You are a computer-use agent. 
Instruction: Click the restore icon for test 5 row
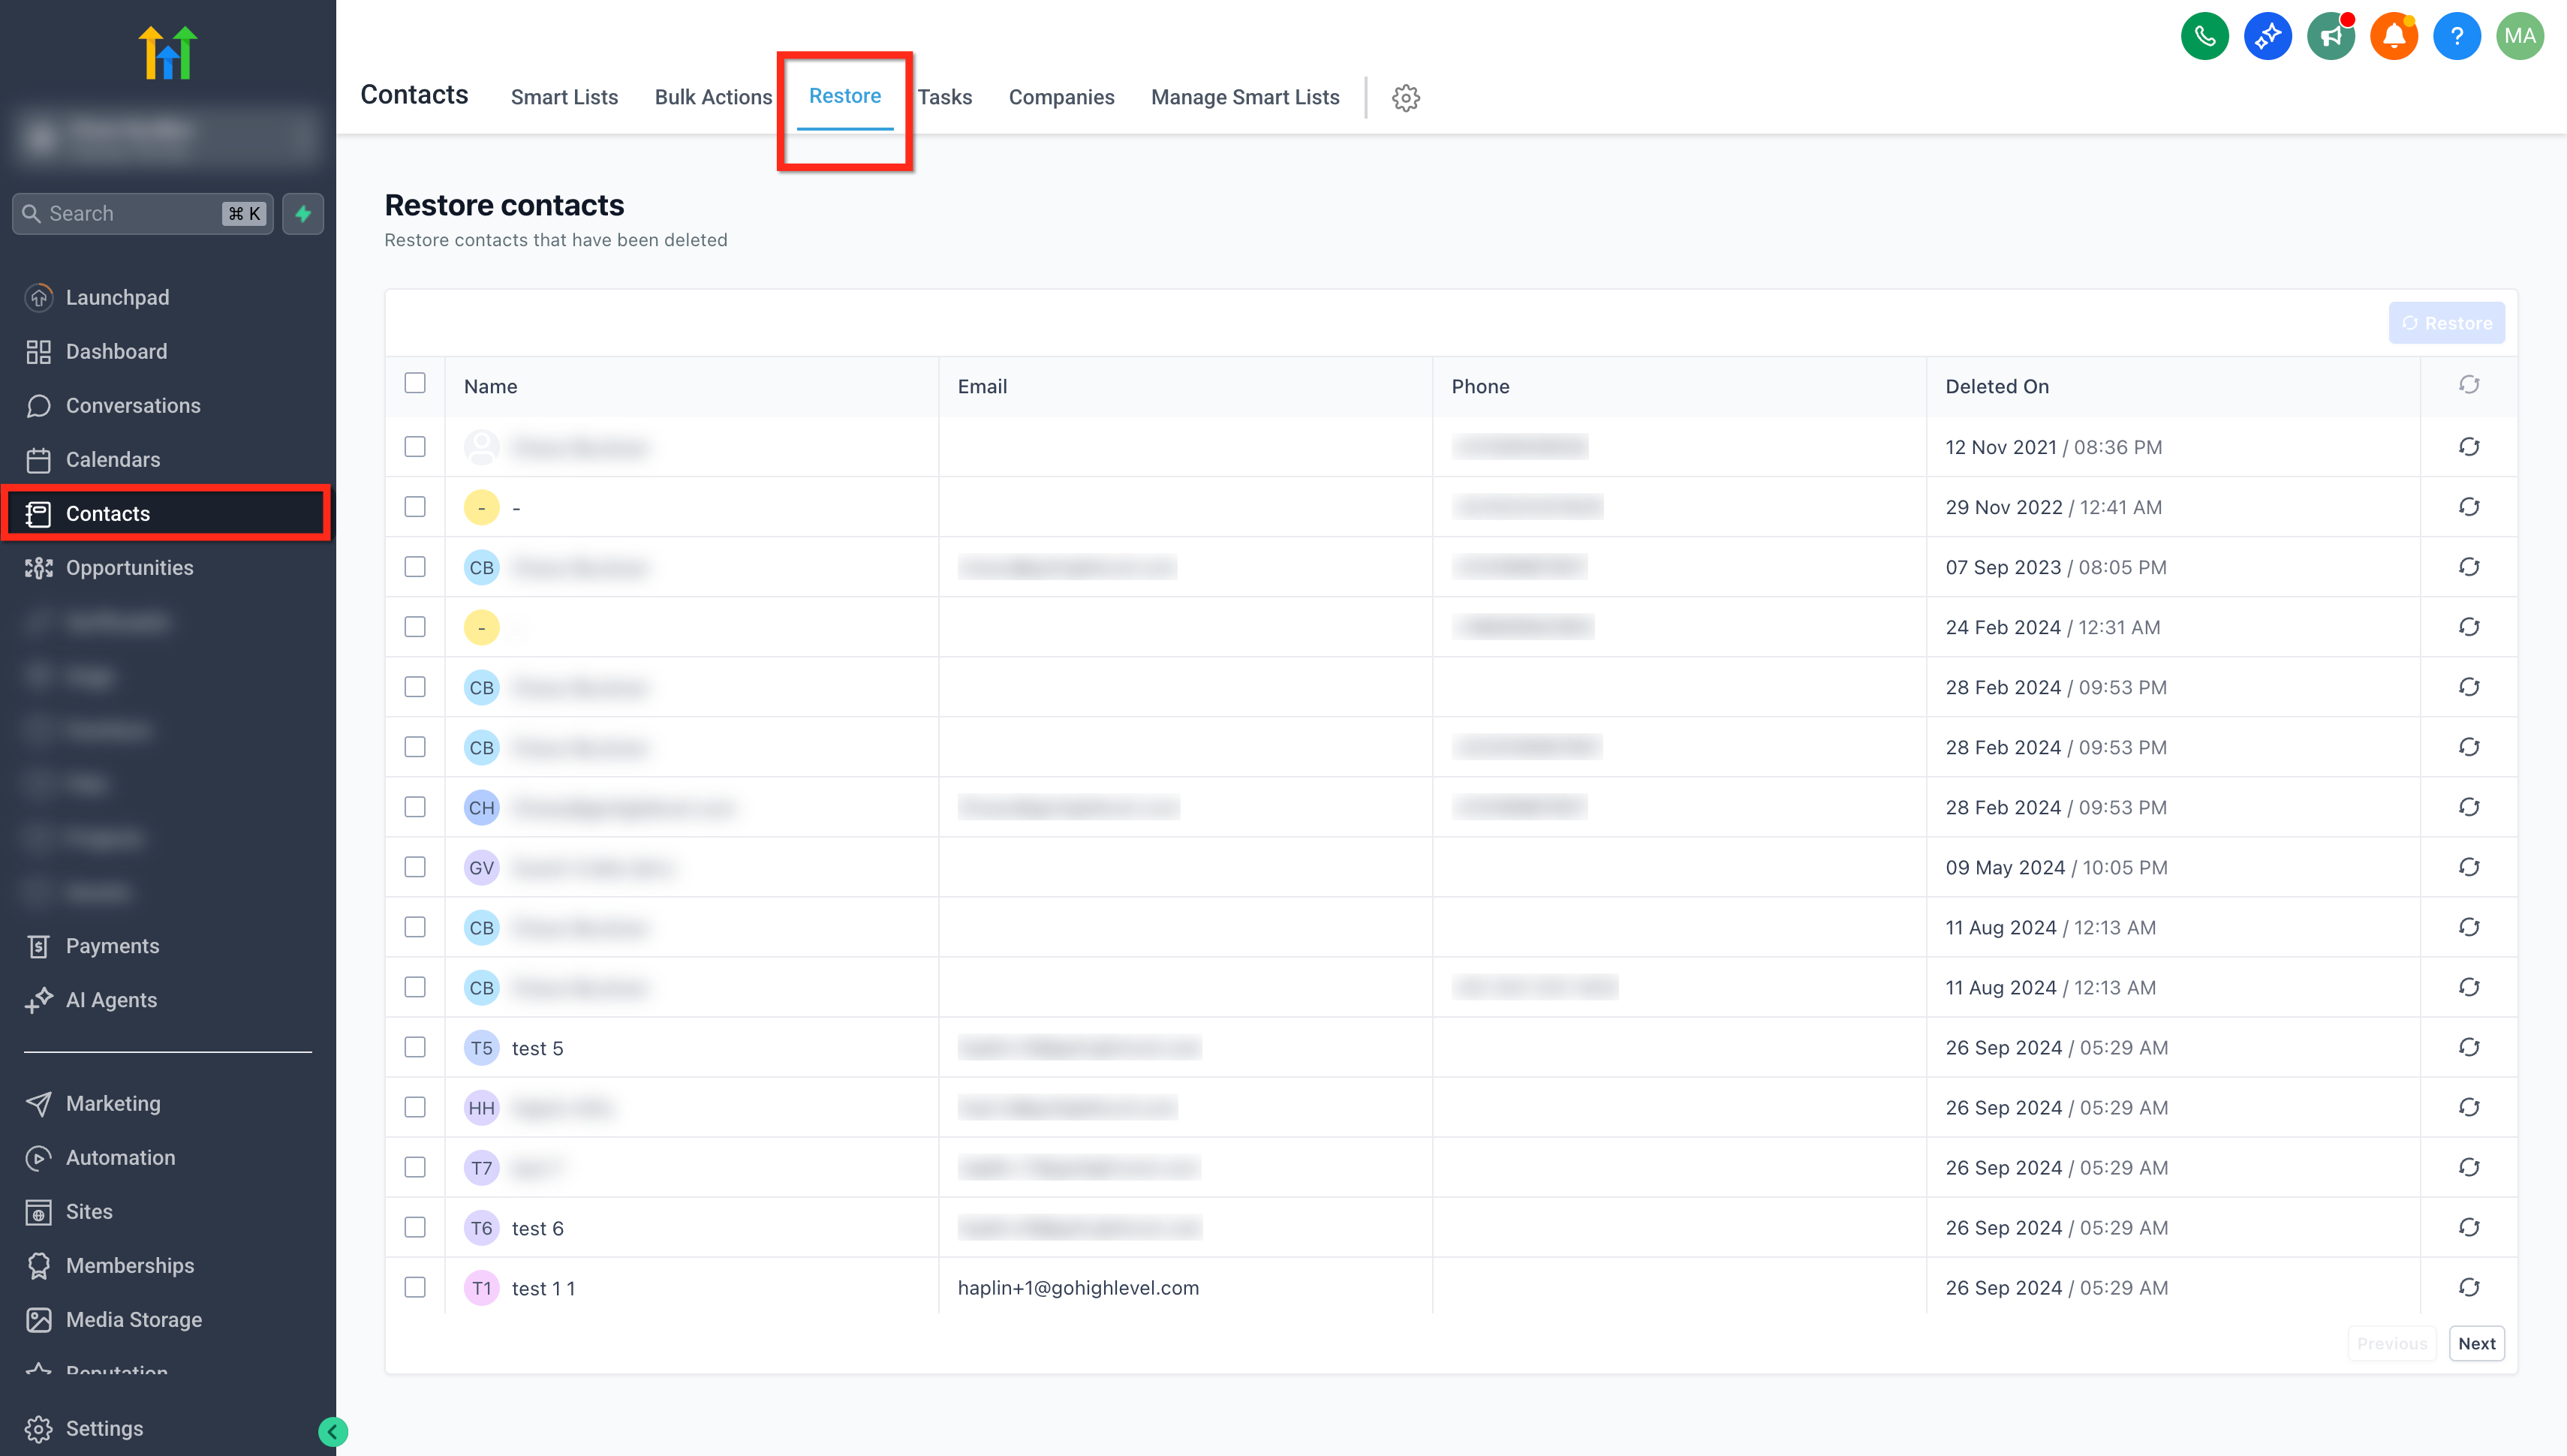tap(2468, 1047)
